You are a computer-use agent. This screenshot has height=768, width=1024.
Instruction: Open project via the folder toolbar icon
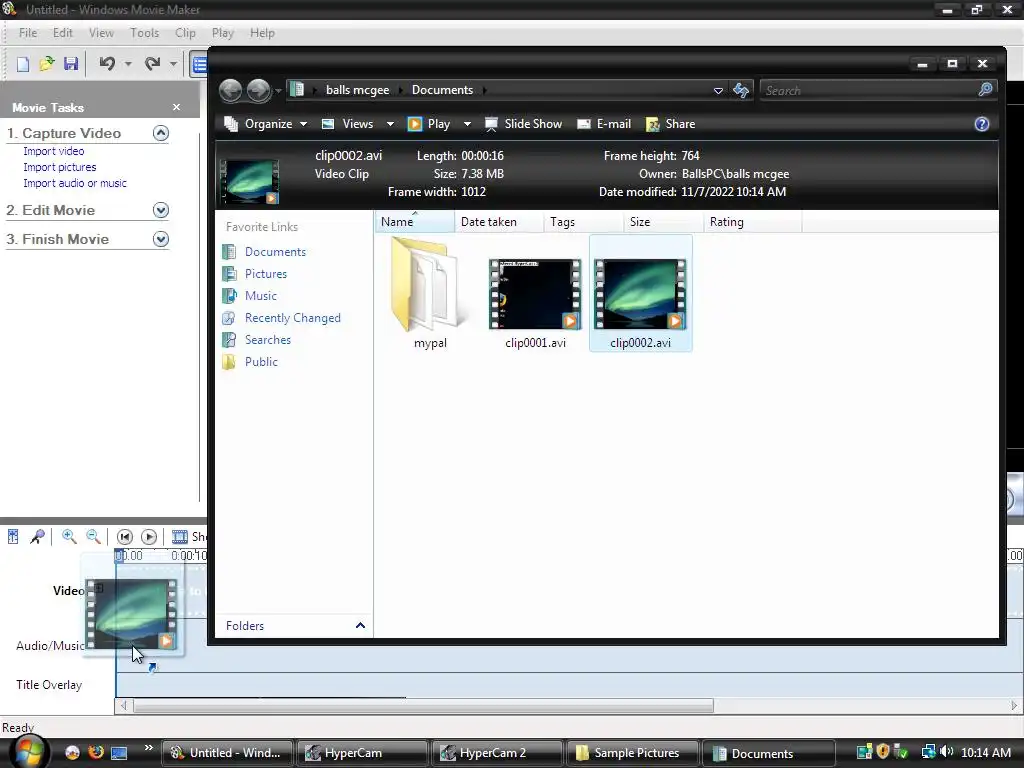pyautogui.click(x=46, y=64)
